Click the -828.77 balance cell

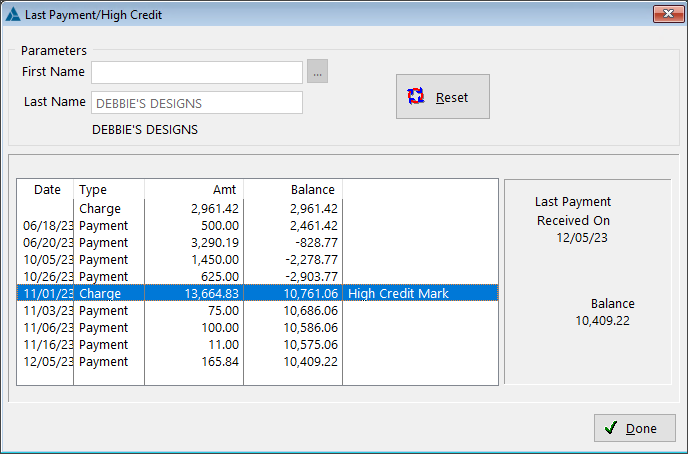[318, 243]
